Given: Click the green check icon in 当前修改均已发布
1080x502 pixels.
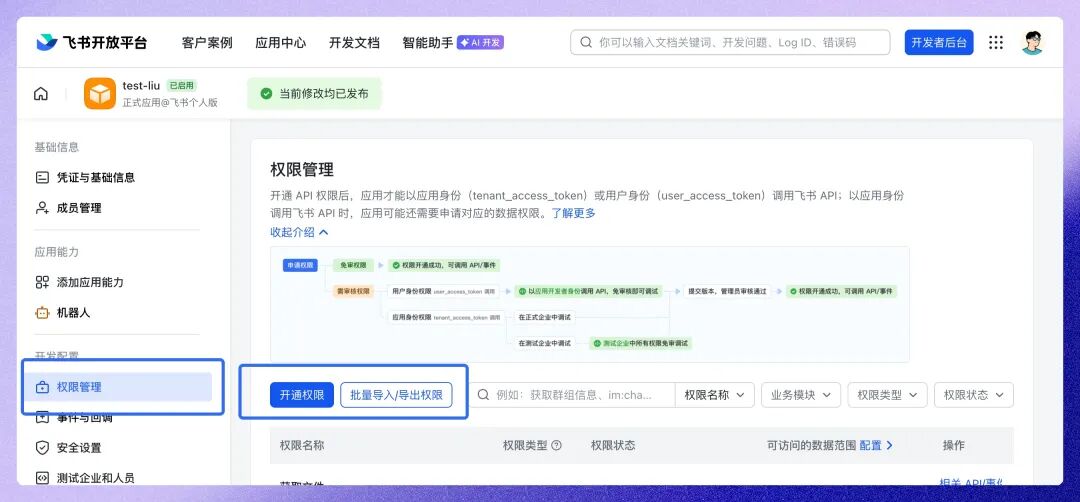Looking at the screenshot, I should (267, 94).
